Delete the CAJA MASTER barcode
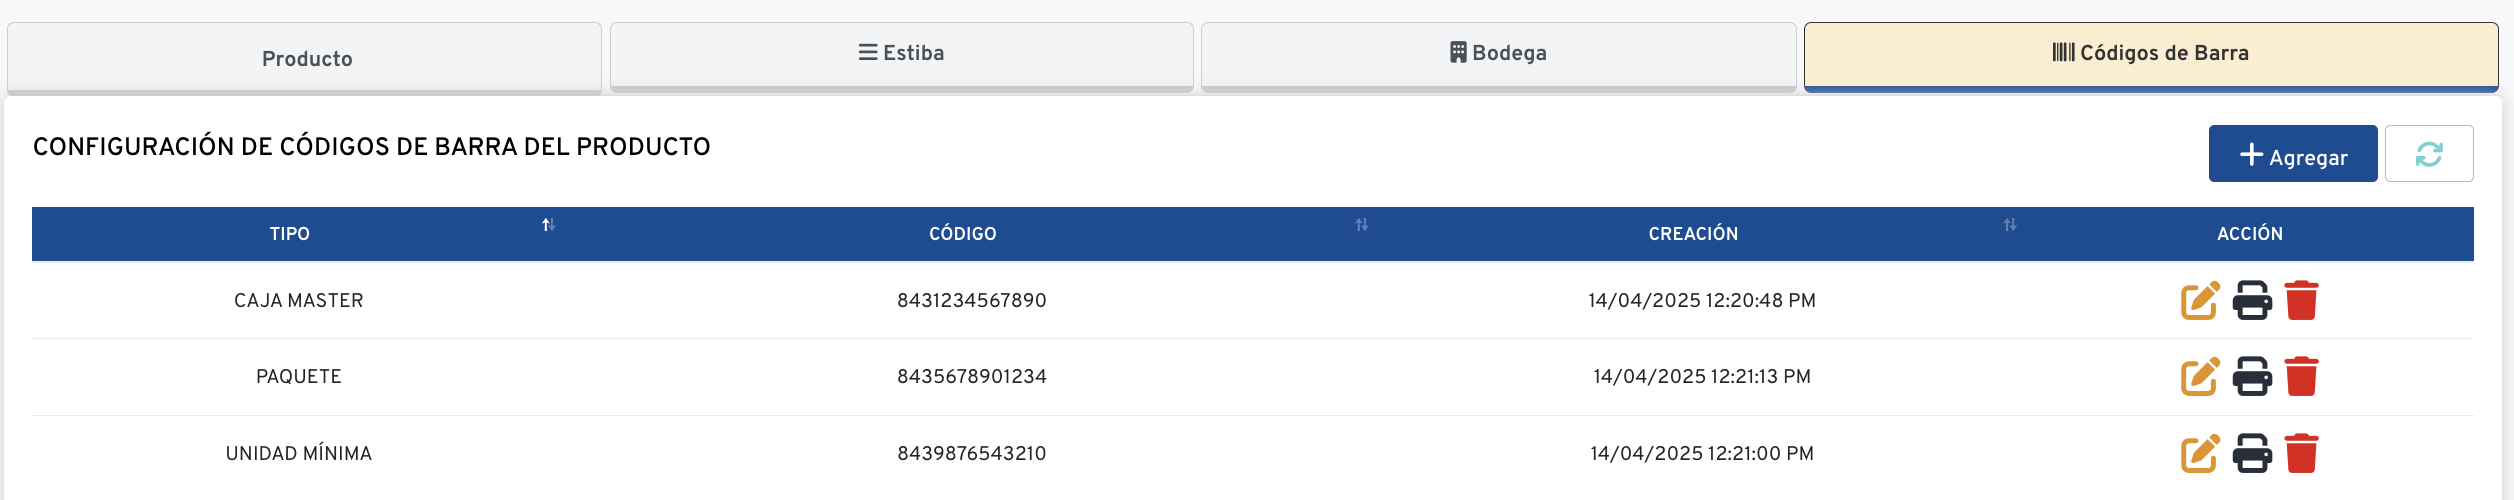Image resolution: width=2514 pixels, height=500 pixels. [x=2301, y=301]
